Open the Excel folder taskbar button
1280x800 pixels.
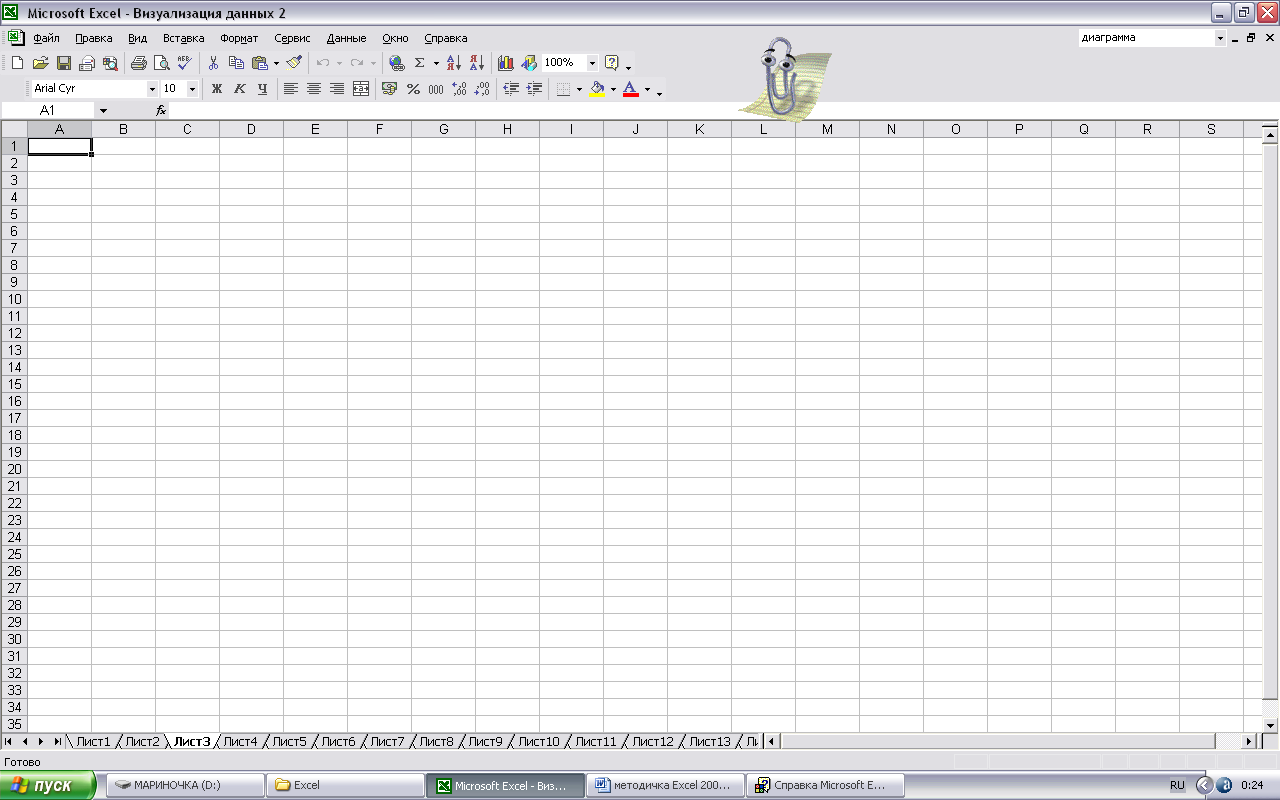(345, 785)
